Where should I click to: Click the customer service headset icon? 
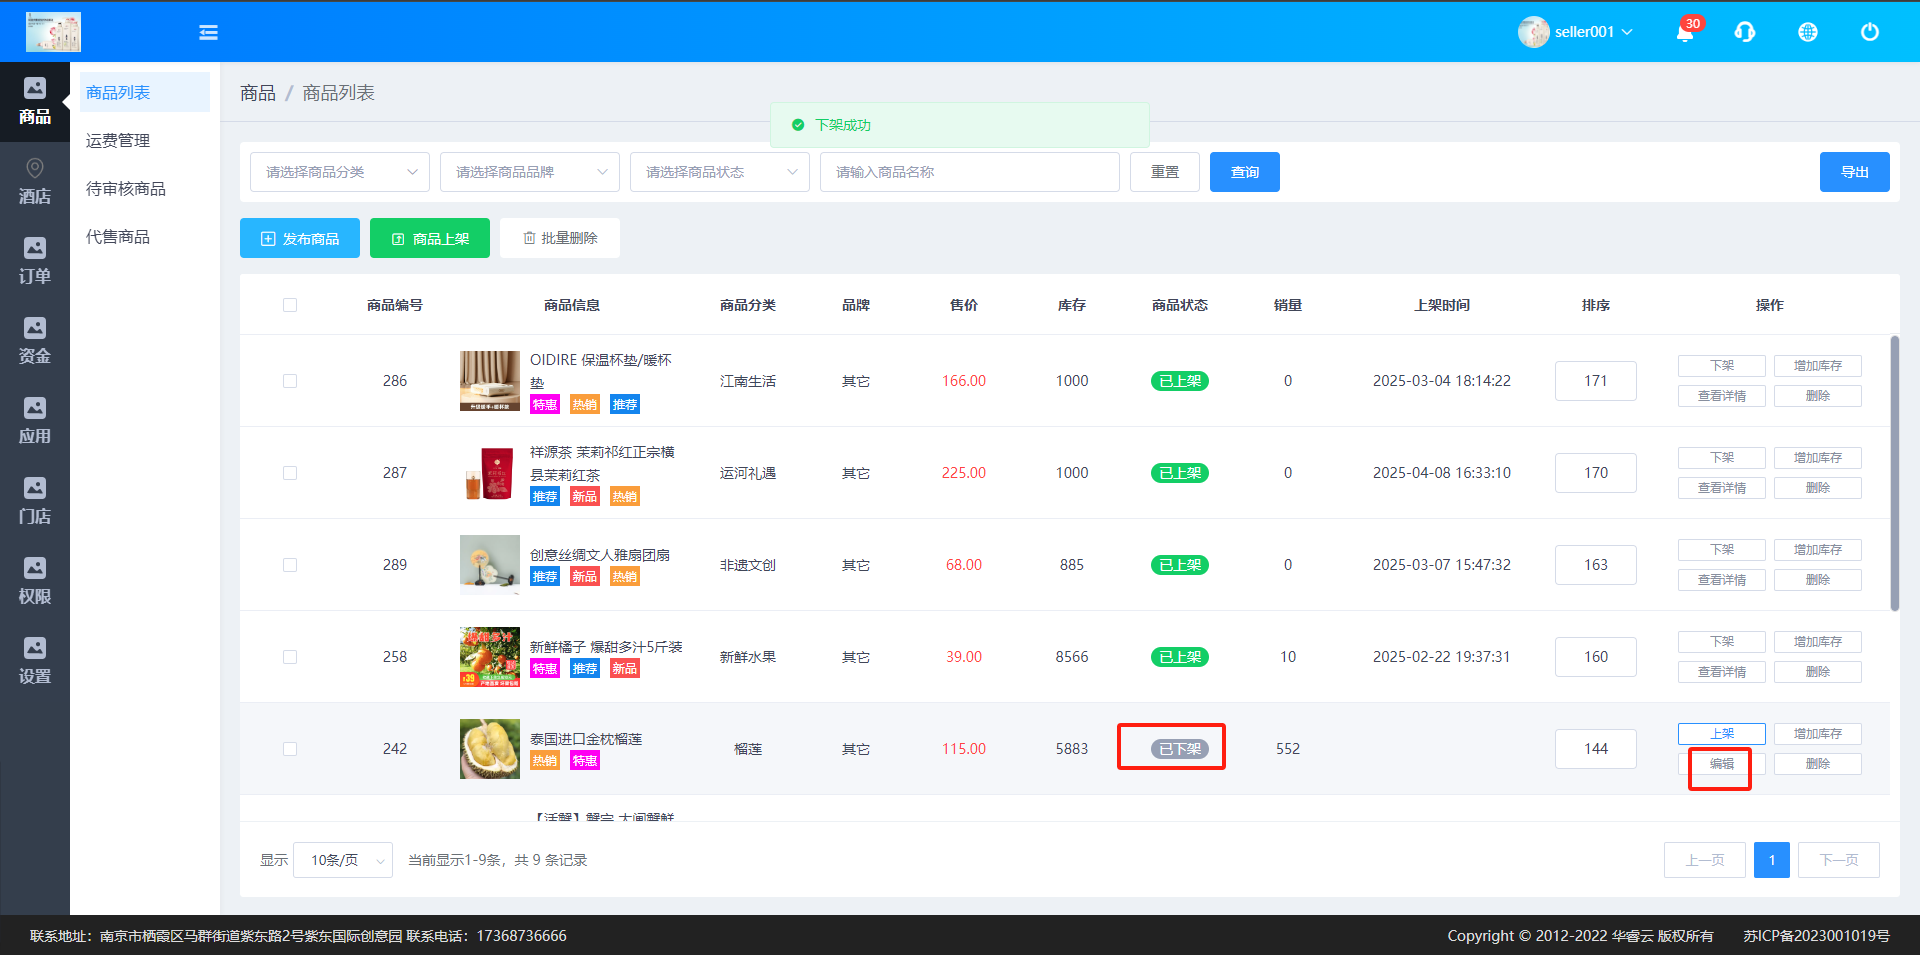1745,33
